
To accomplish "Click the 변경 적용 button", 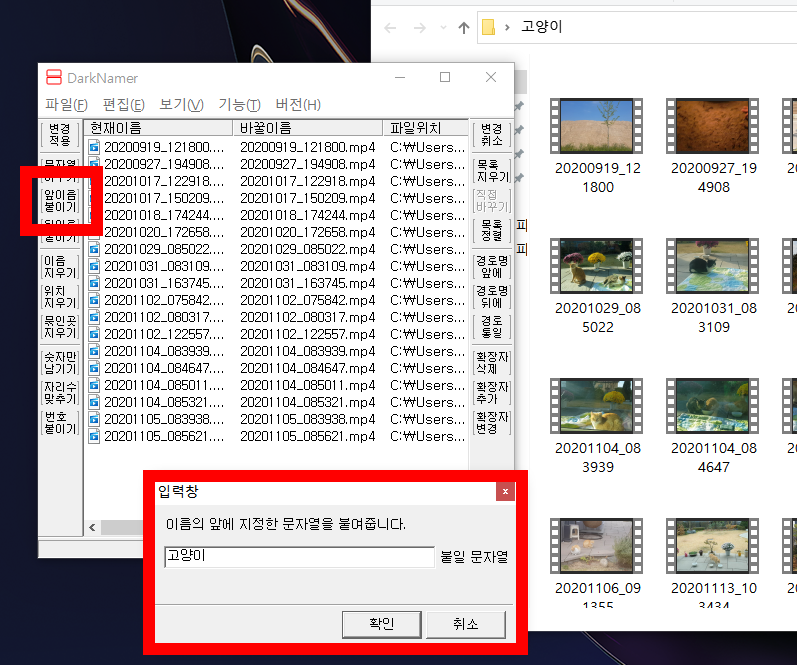I will (x=60, y=134).
